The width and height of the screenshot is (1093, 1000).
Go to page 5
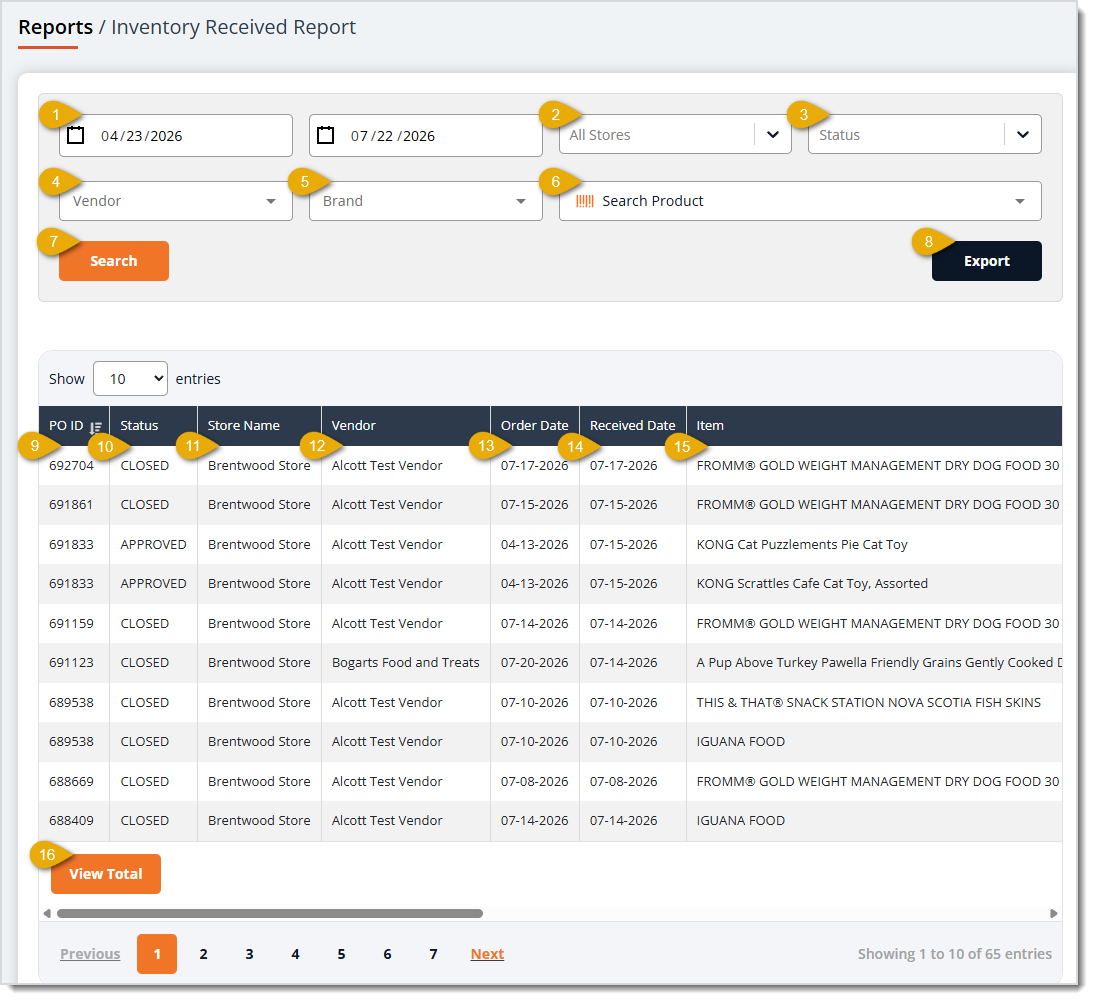tap(342, 954)
